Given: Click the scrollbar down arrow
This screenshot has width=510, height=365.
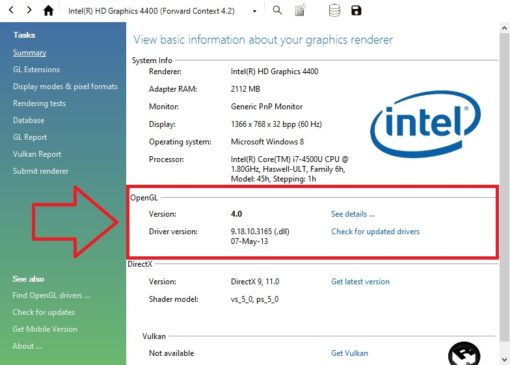Looking at the screenshot, I should [x=504, y=359].
